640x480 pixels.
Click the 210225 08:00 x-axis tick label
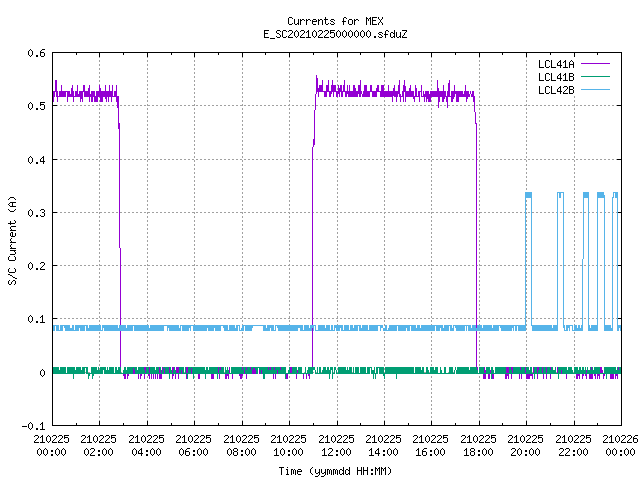tap(241, 446)
